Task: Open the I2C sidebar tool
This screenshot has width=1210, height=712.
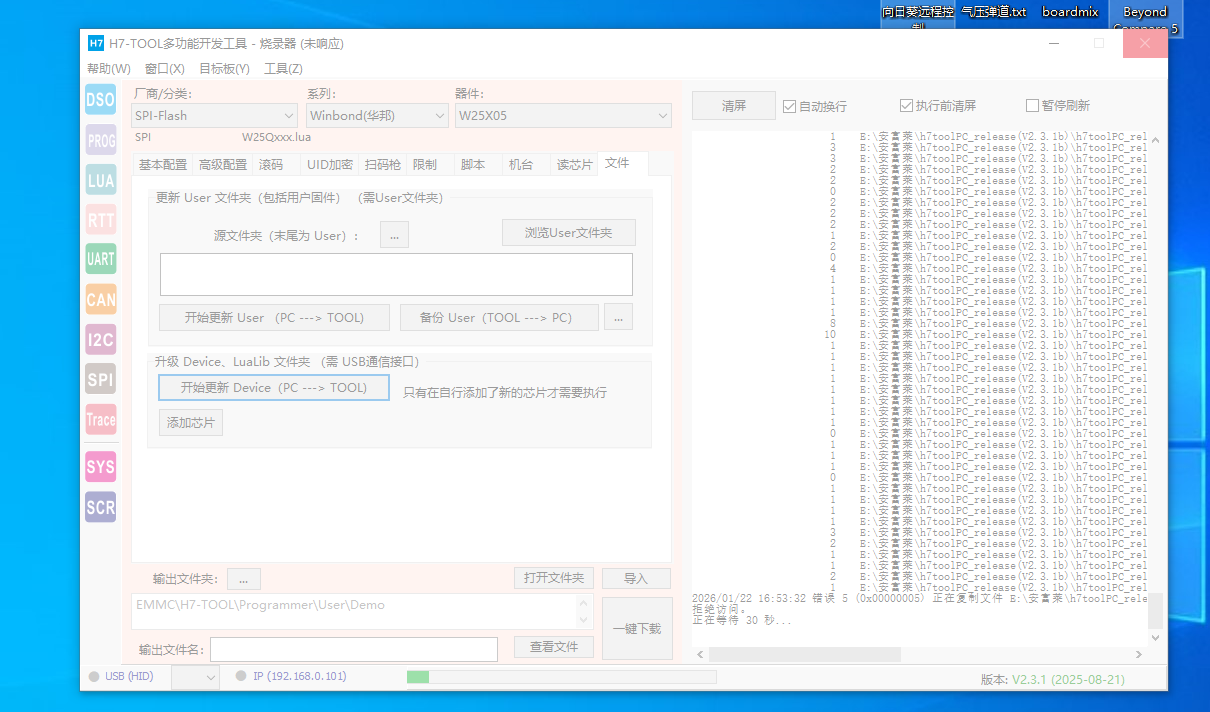Action: [100, 339]
